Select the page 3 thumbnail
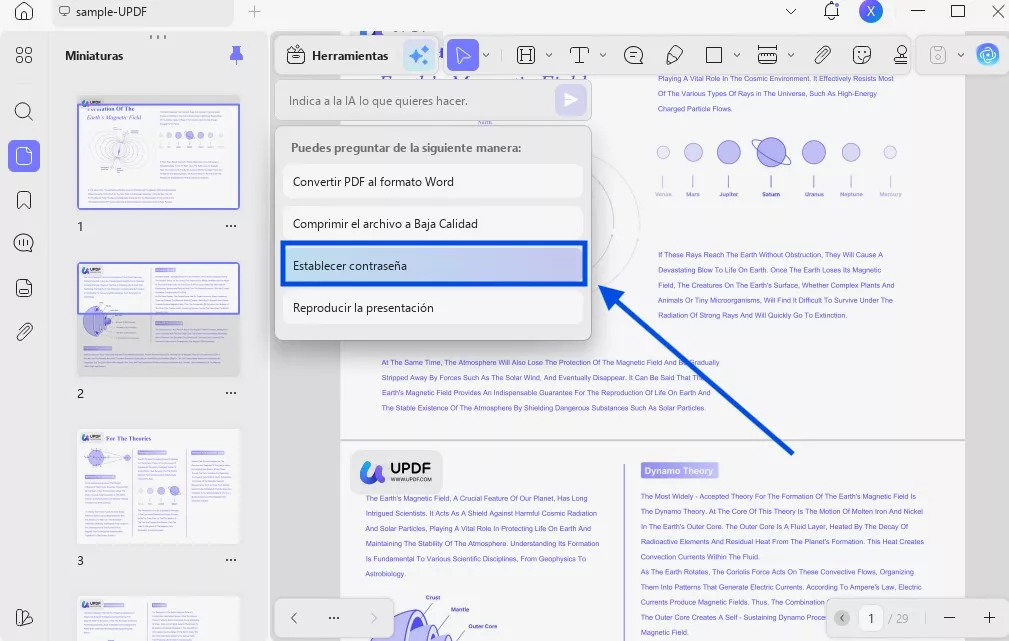Image resolution: width=1009 pixels, height=641 pixels. pos(159,487)
